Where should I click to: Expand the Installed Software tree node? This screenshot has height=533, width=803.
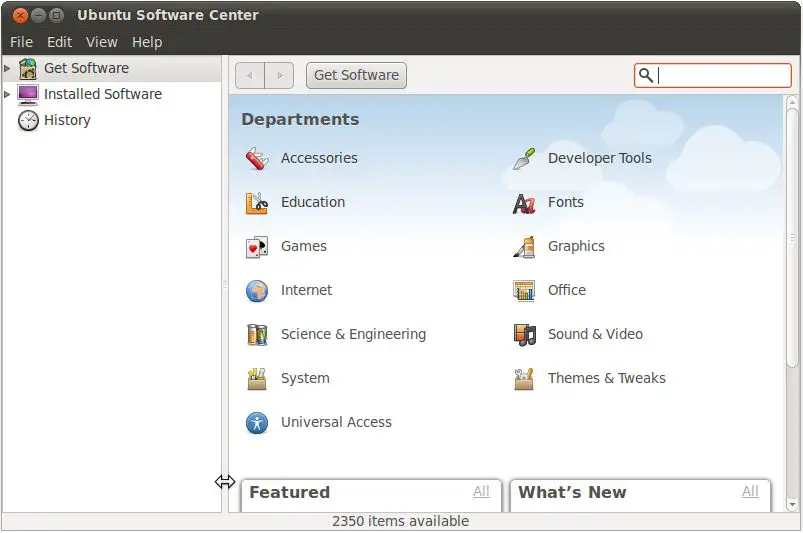[8, 94]
